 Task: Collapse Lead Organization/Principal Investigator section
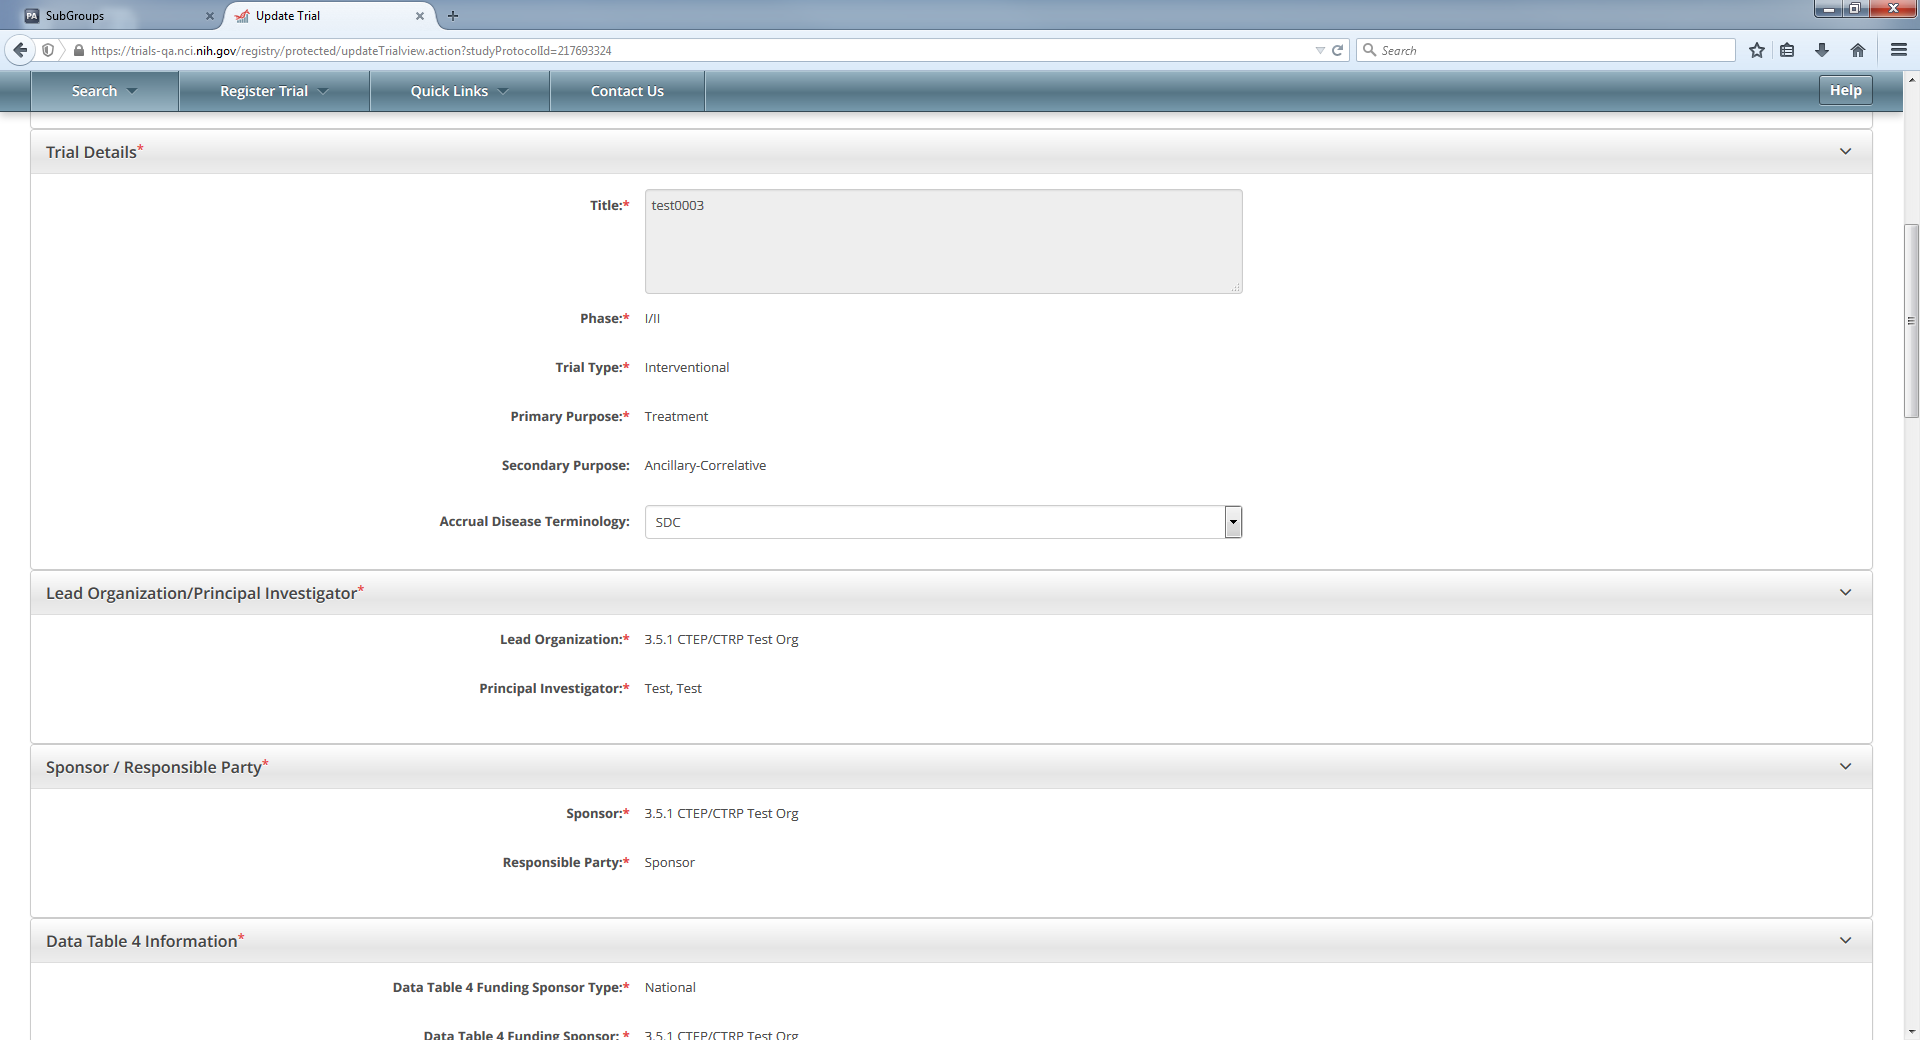[x=1845, y=593]
